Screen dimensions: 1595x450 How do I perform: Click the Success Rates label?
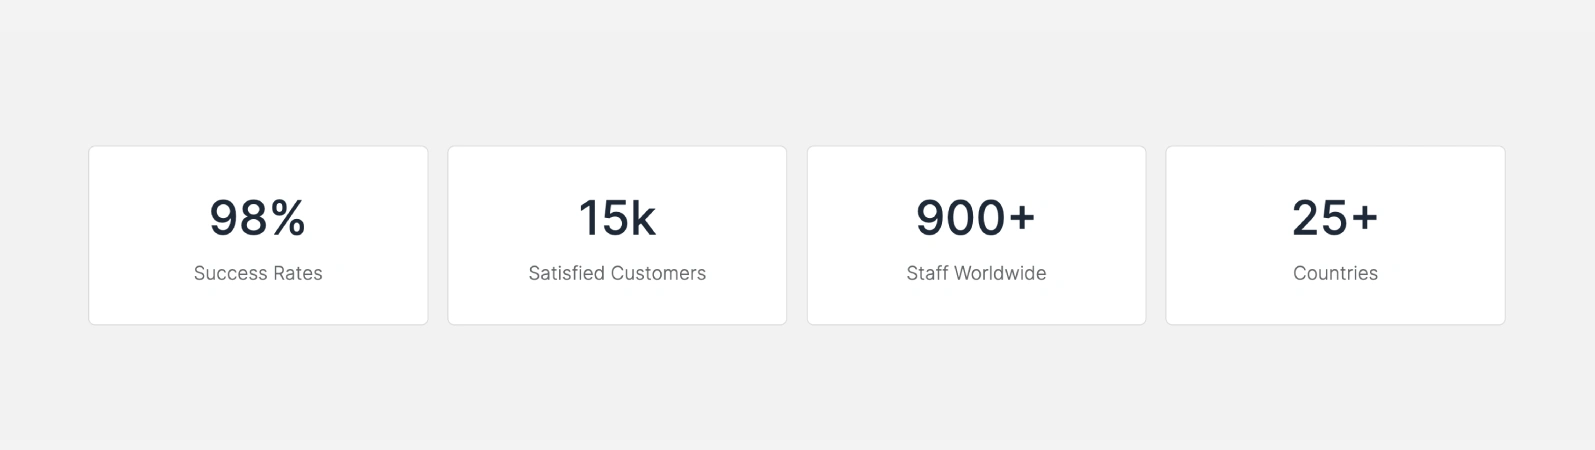[x=258, y=273]
